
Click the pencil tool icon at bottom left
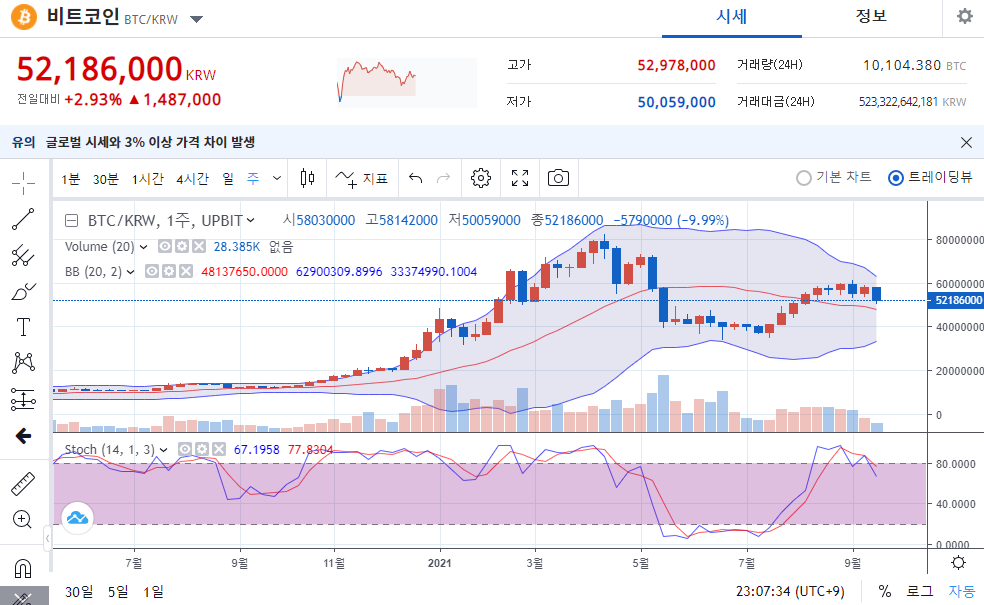pos(23,597)
